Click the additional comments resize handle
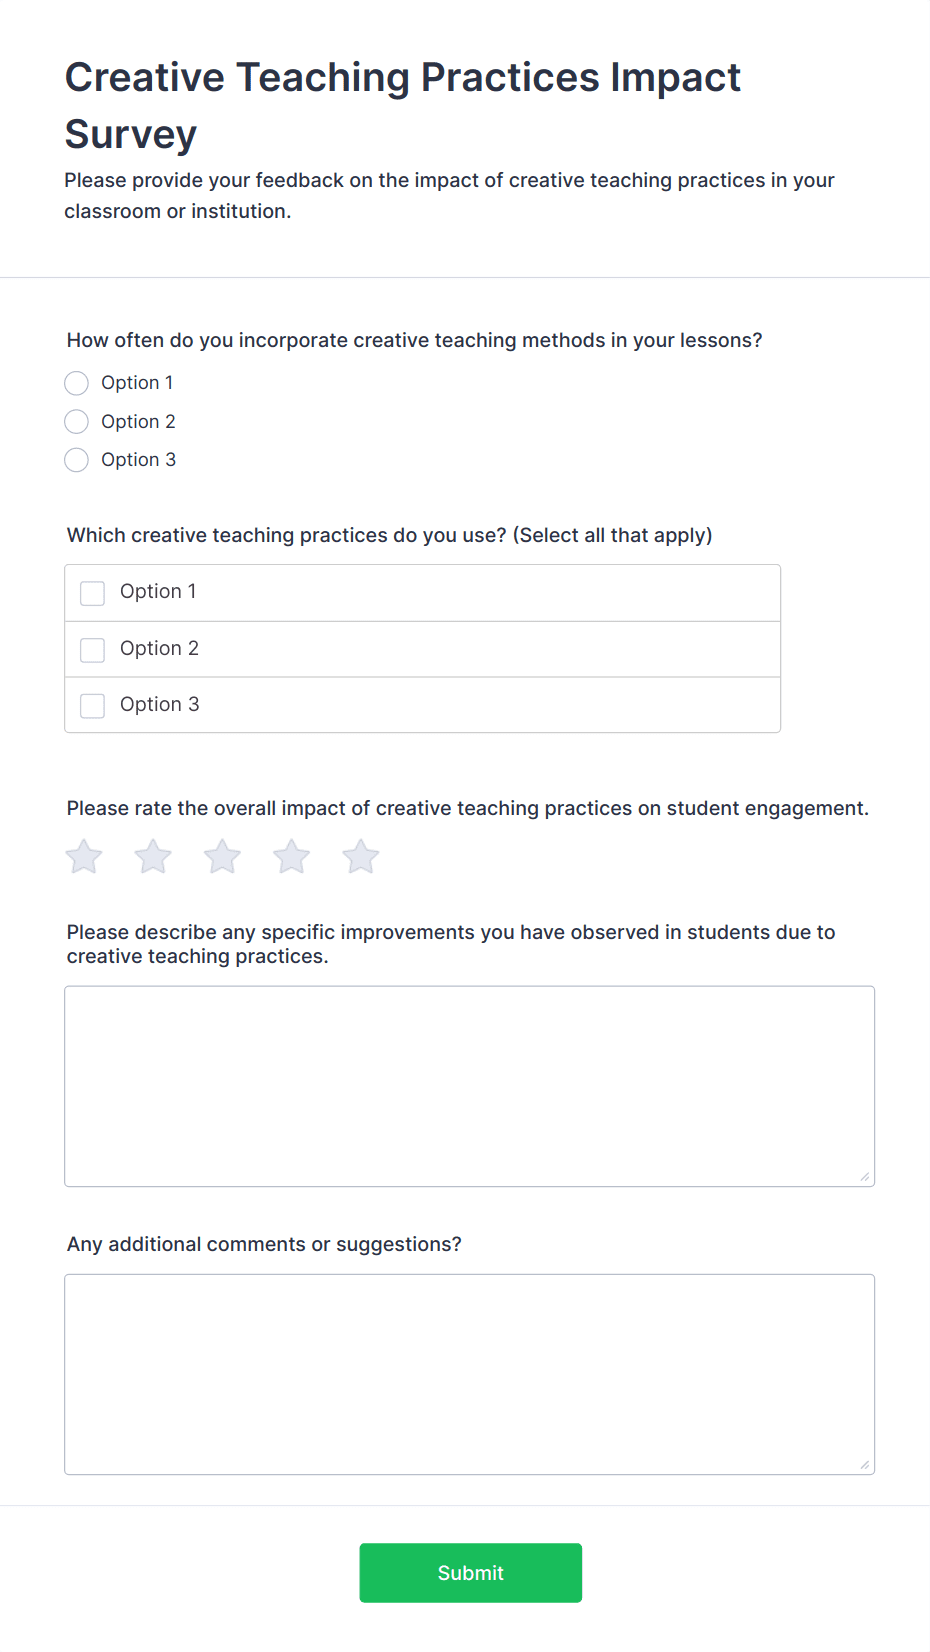The image size is (930, 1652). tap(865, 1465)
